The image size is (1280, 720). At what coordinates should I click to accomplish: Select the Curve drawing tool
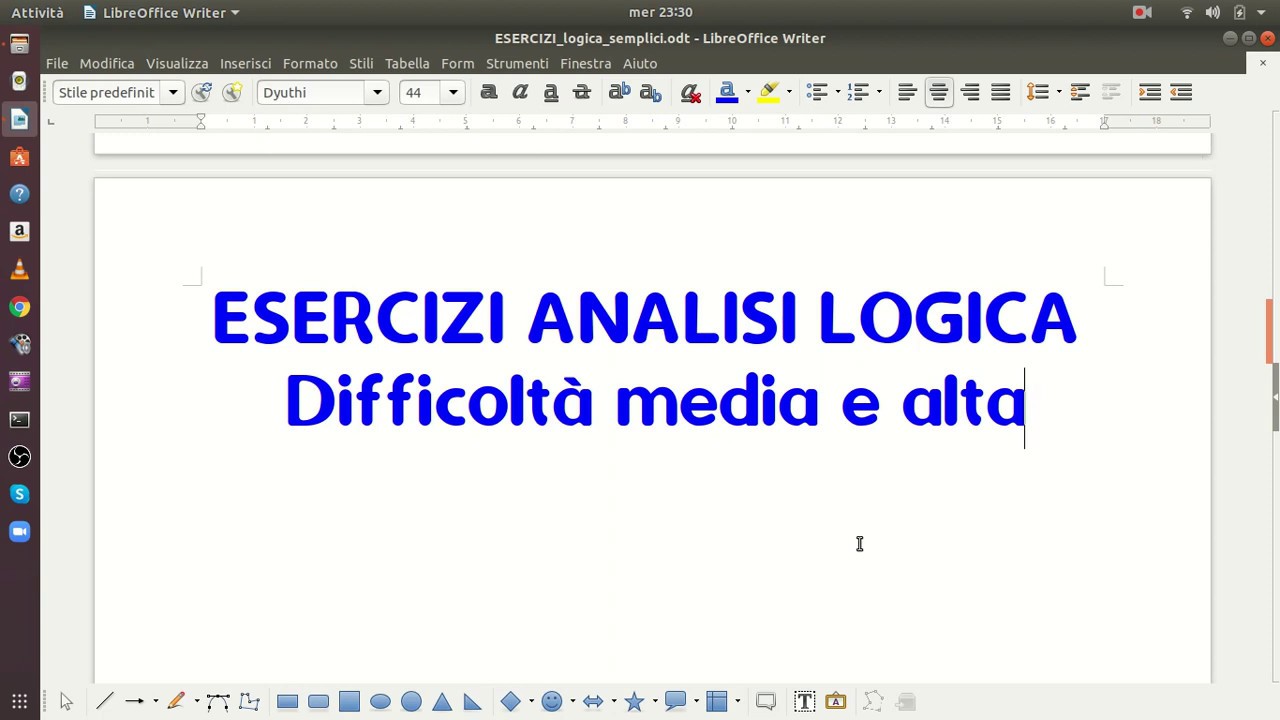click(x=218, y=701)
